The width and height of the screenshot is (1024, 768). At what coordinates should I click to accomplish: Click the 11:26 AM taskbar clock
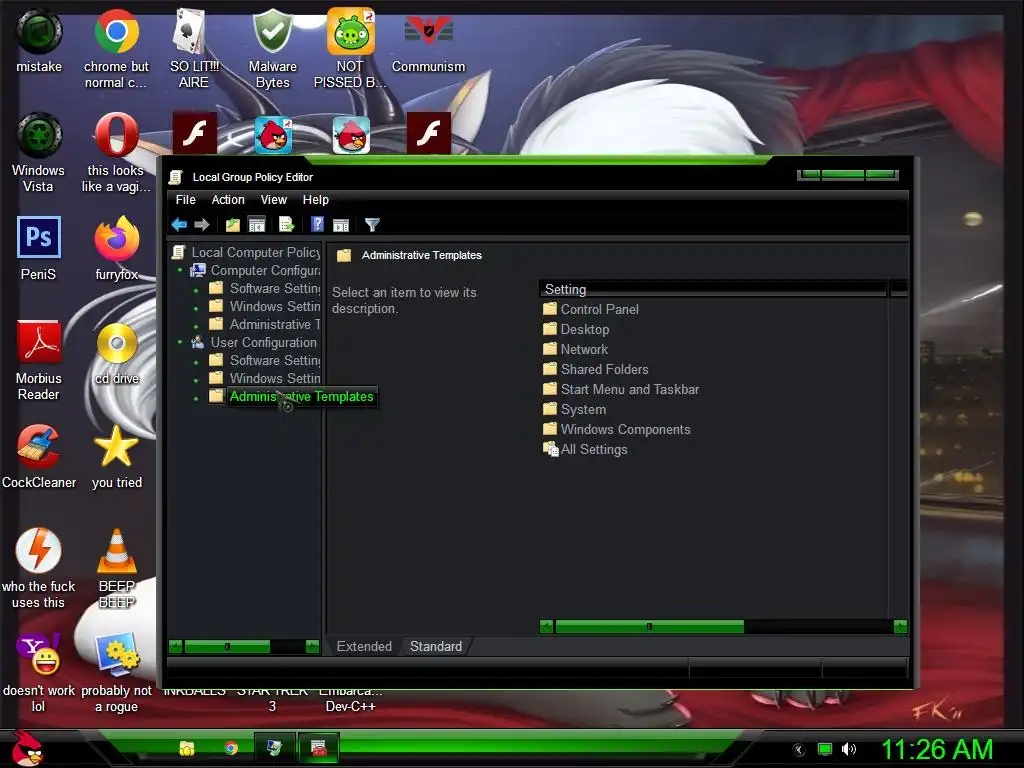pyautogui.click(x=937, y=750)
